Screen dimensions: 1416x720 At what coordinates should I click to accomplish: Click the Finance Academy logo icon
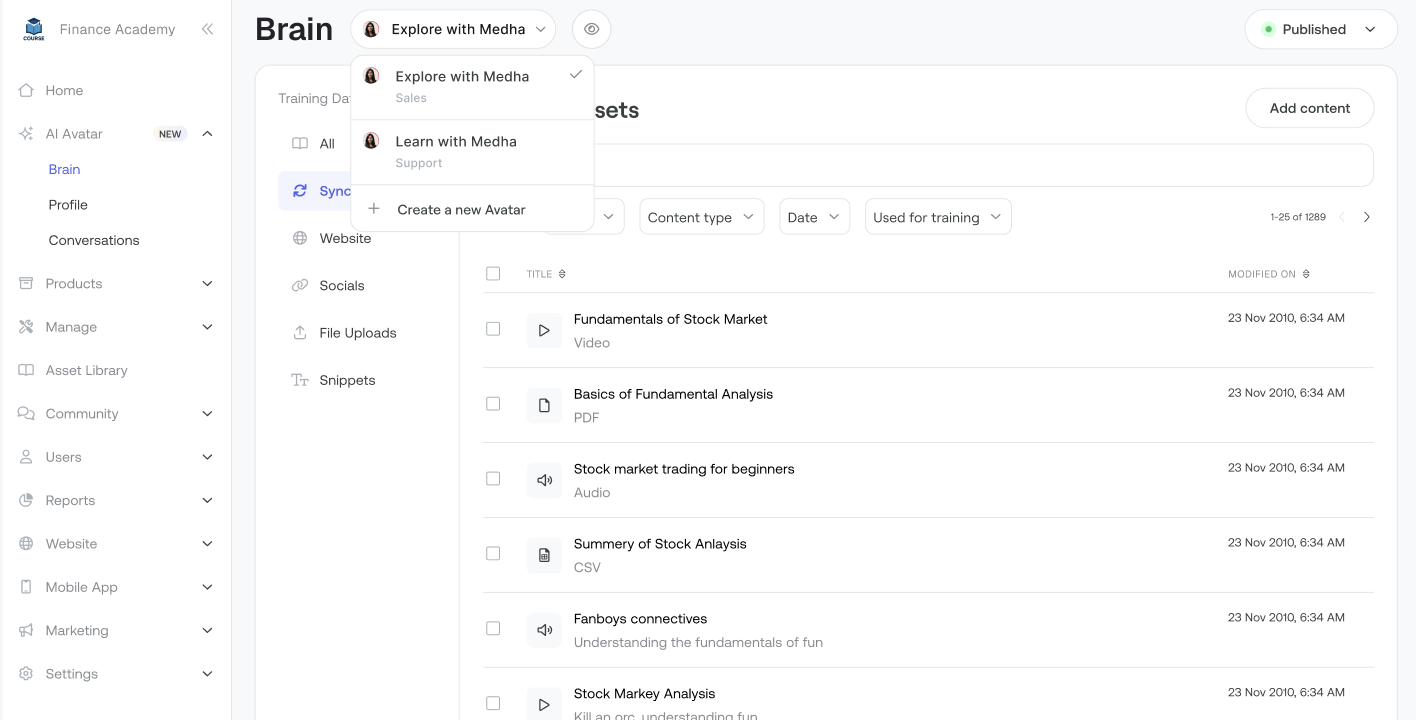[34, 29]
